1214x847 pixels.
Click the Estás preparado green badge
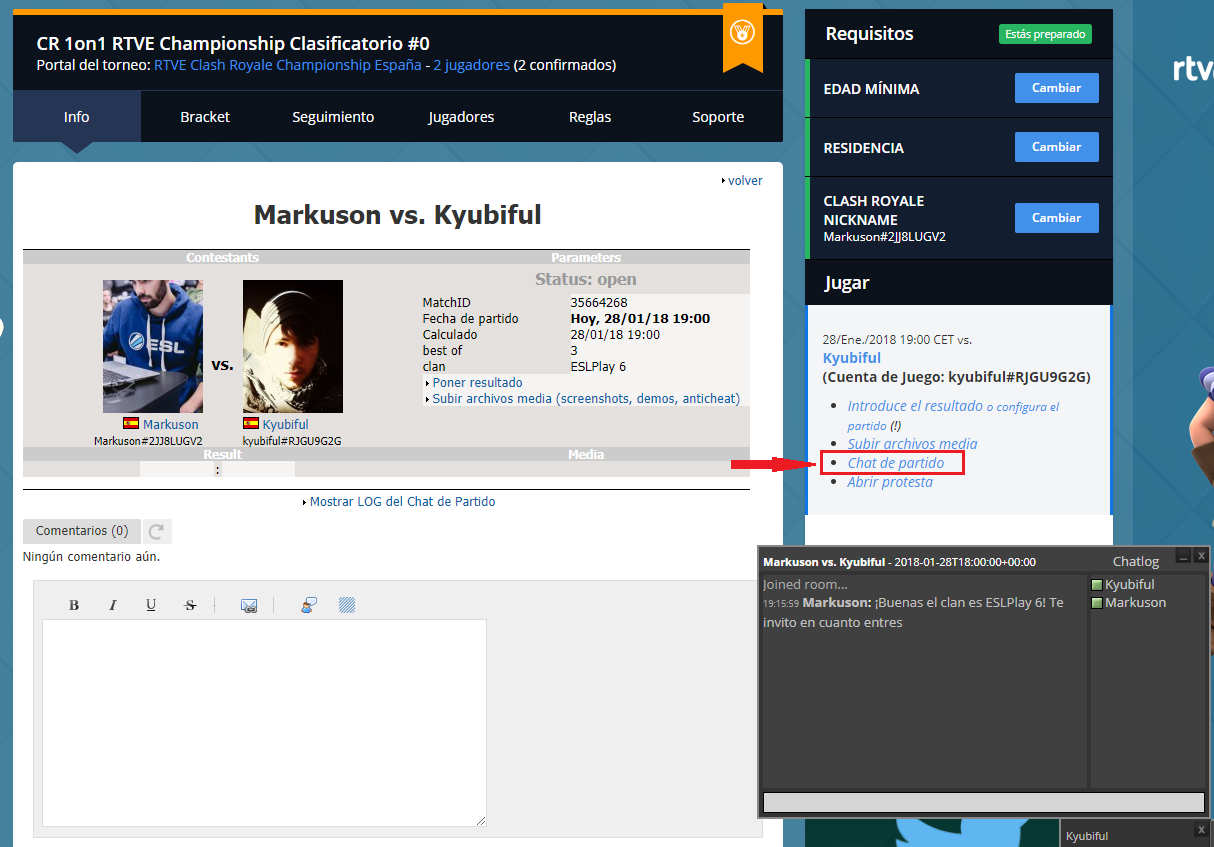coord(1045,34)
